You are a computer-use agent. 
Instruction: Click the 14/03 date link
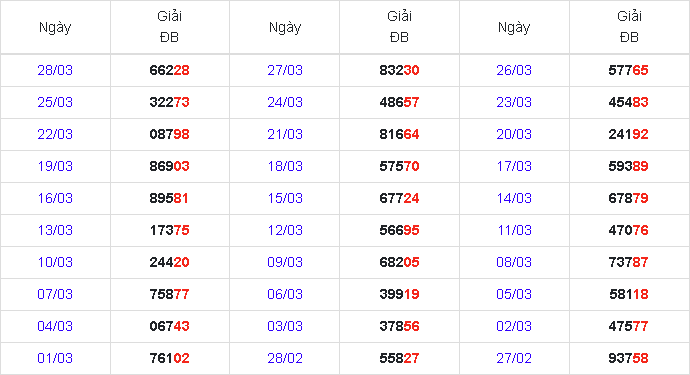pos(514,198)
